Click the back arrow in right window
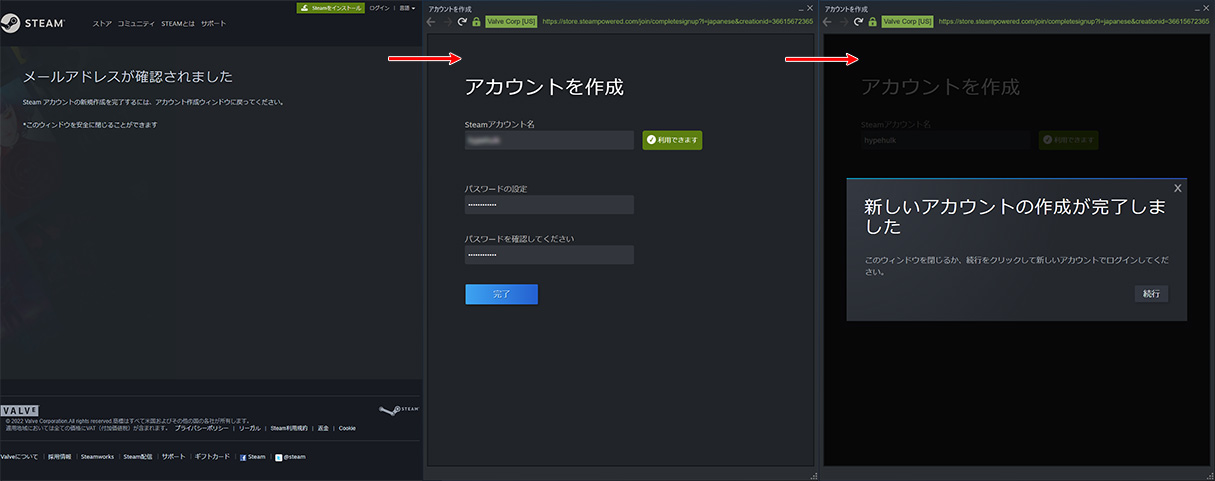This screenshot has width=1215, height=481. pos(828,21)
